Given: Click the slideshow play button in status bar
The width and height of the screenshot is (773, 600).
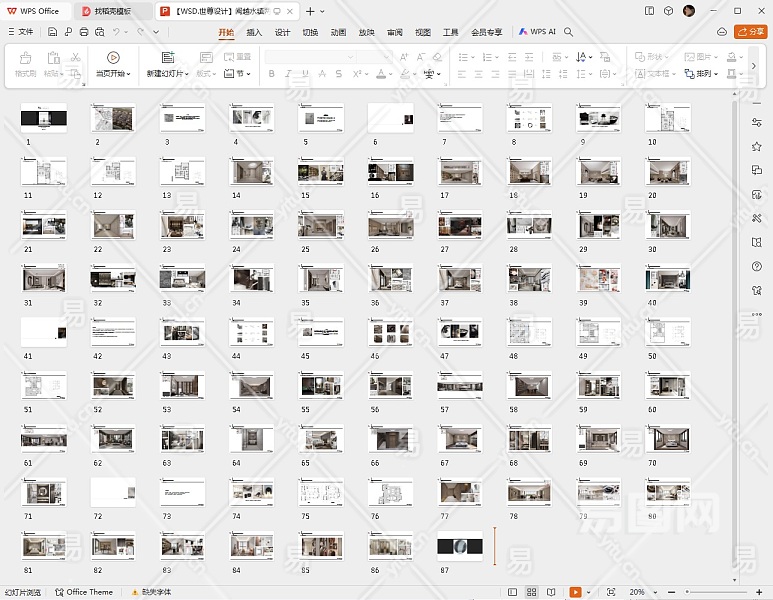Looking at the screenshot, I should [576, 592].
